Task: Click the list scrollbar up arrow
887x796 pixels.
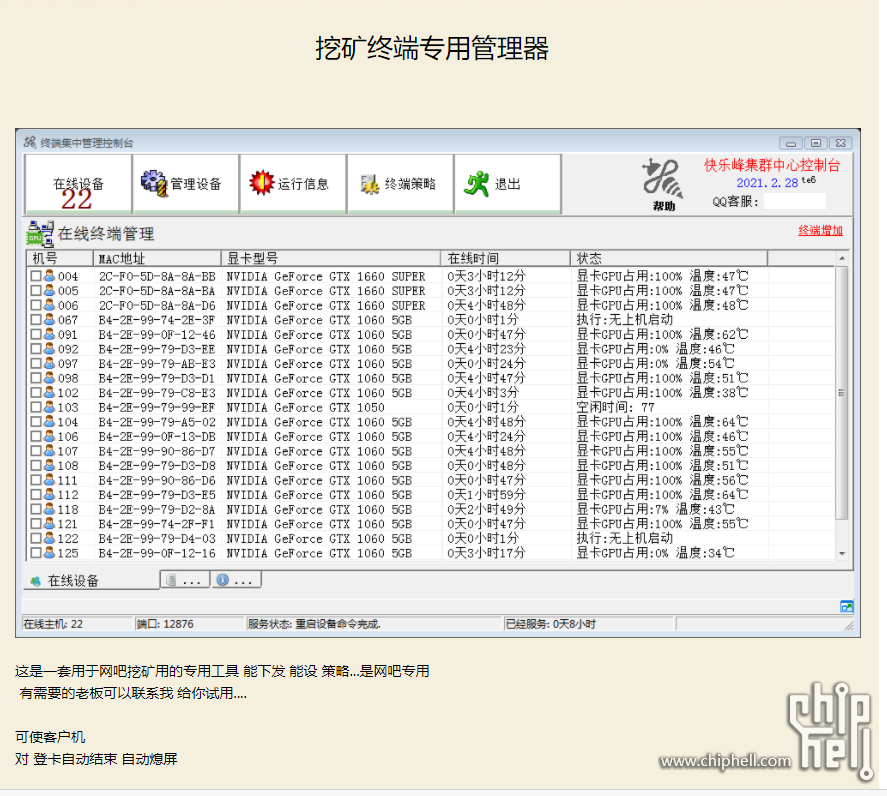Action: click(x=842, y=258)
